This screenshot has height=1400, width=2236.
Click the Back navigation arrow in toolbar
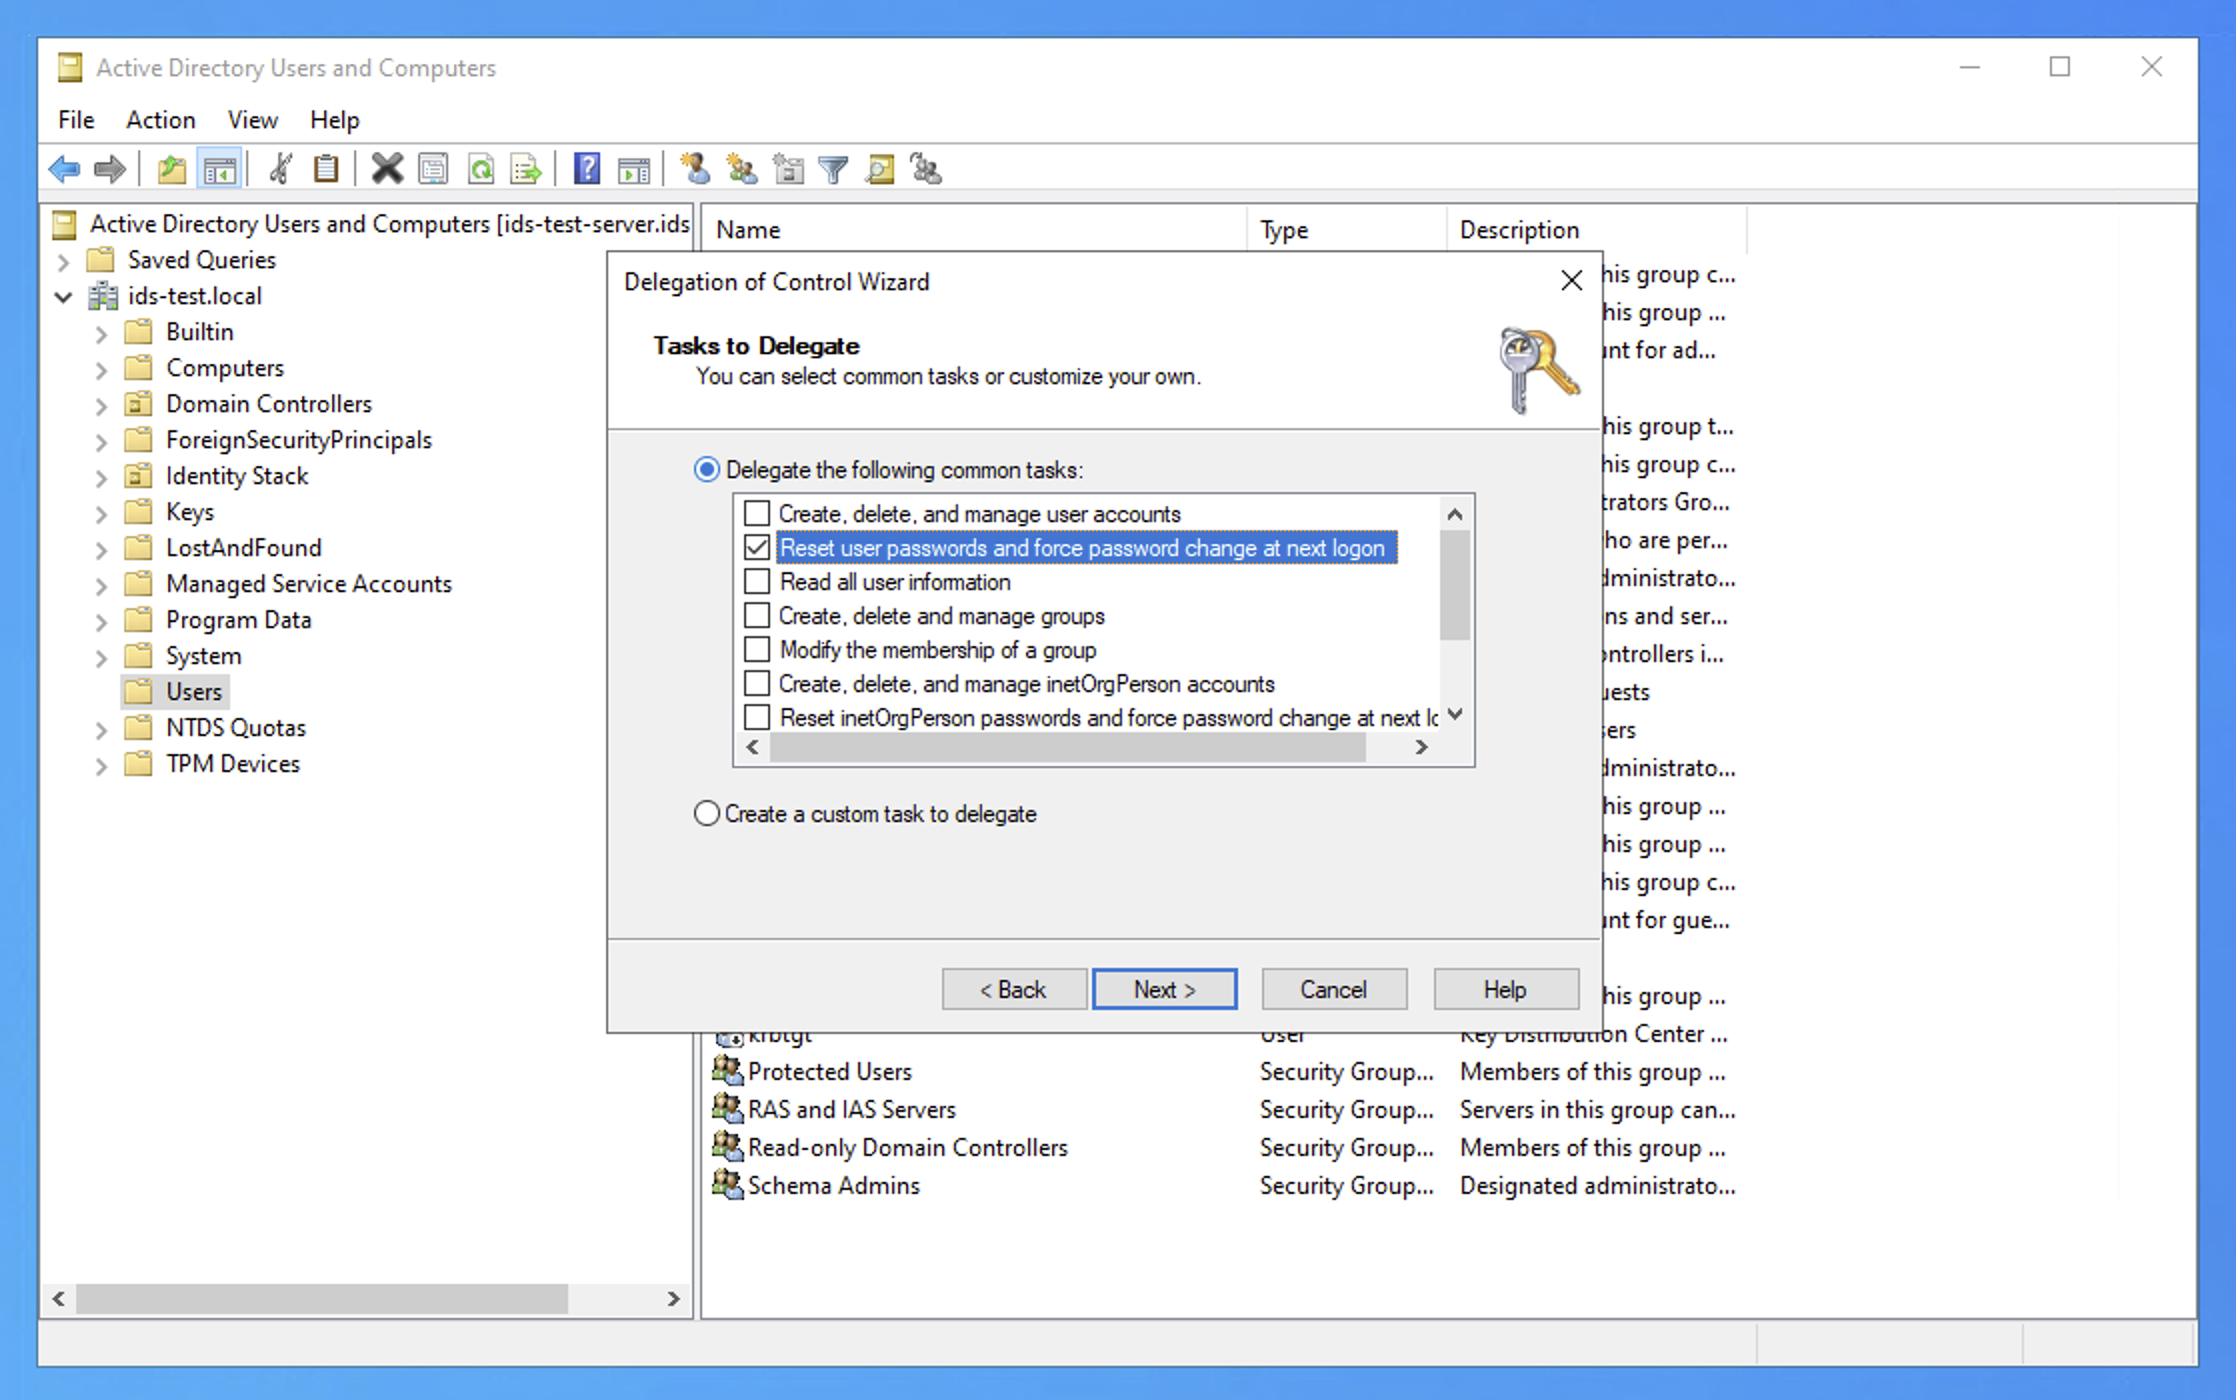65,169
